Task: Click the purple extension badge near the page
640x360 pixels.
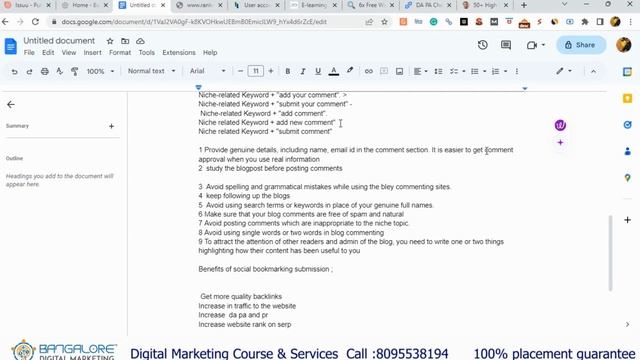Action: (x=560, y=125)
